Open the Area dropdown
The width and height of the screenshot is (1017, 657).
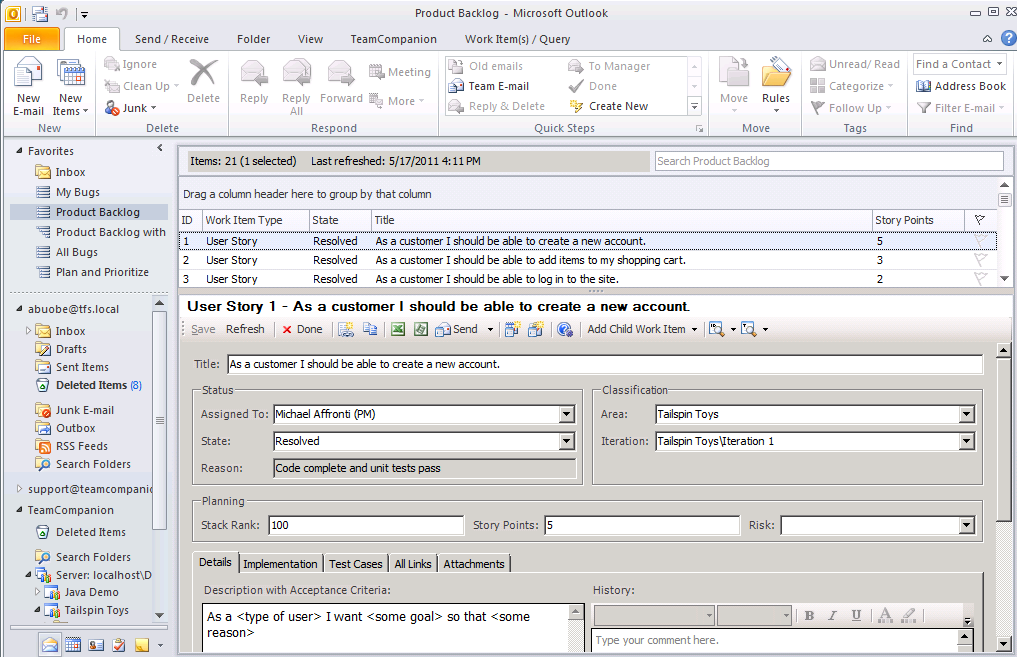pyautogui.click(x=967, y=414)
